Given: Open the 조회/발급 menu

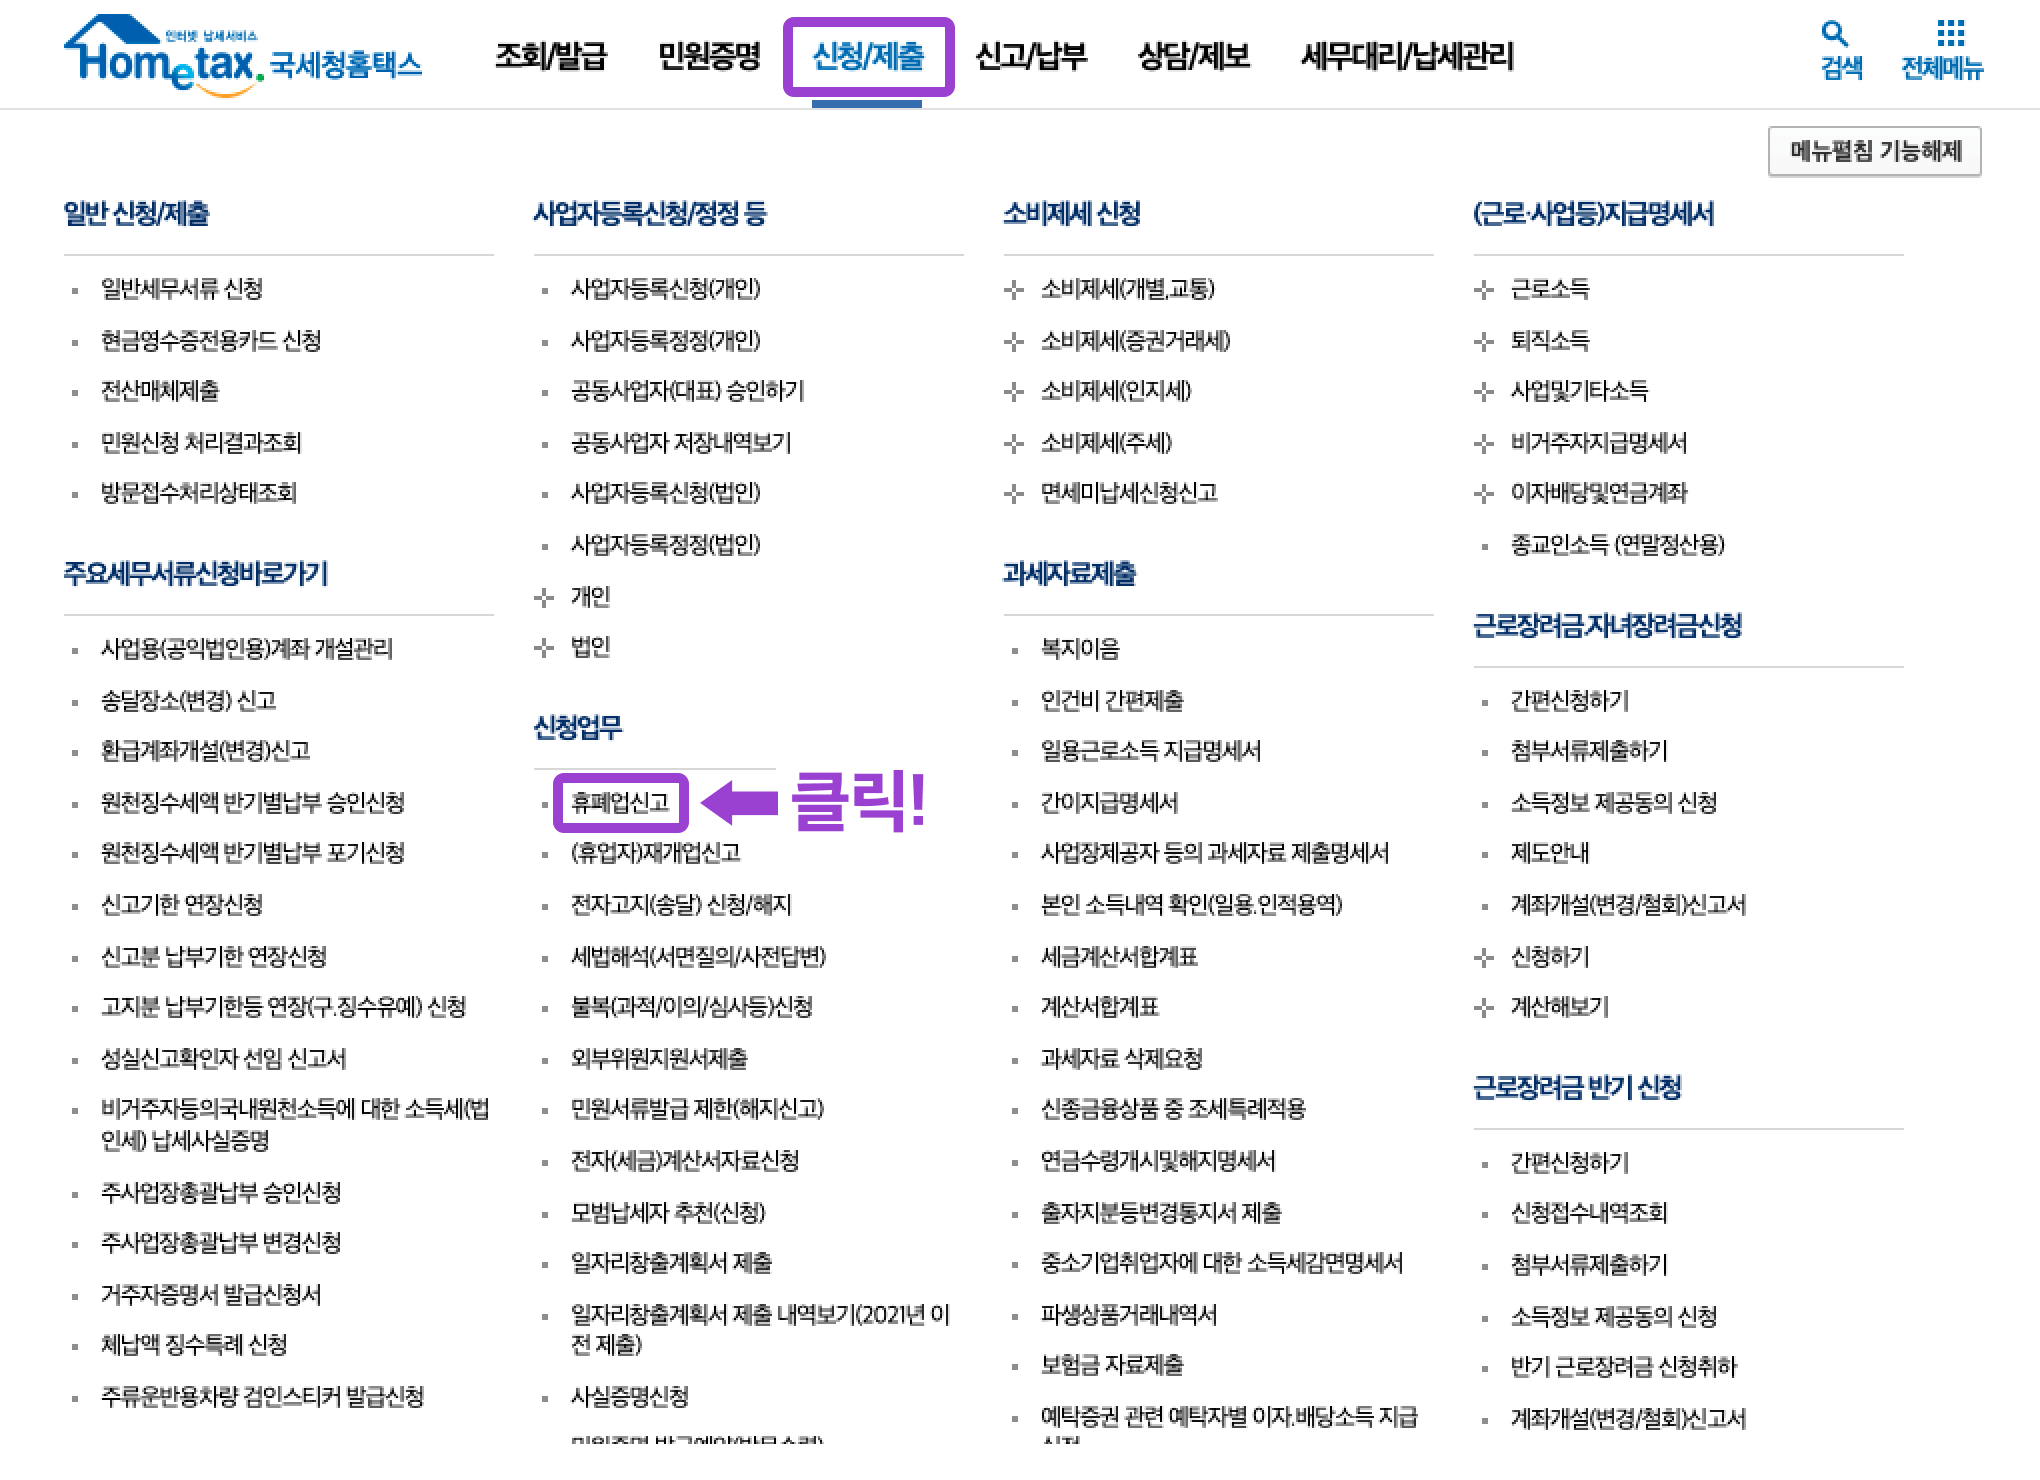Looking at the screenshot, I should pyautogui.click(x=551, y=56).
